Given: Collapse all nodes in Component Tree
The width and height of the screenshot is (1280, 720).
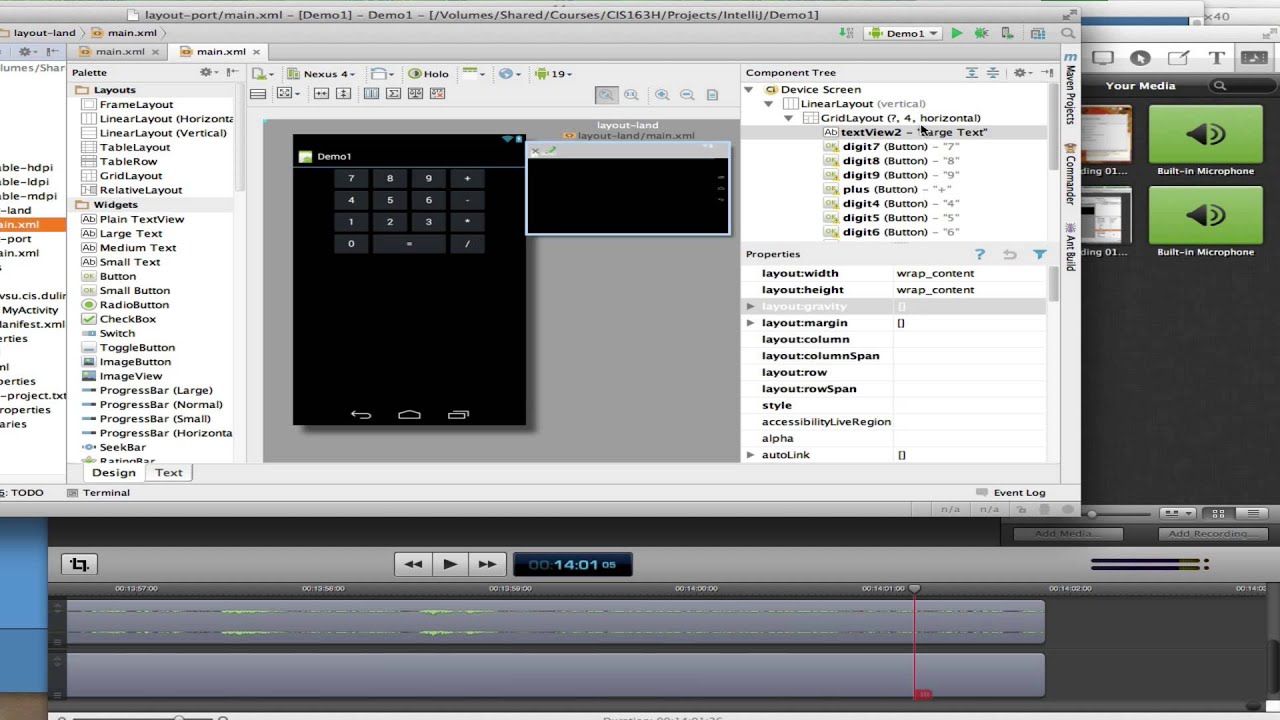Looking at the screenshot, I should click(993, 72).
